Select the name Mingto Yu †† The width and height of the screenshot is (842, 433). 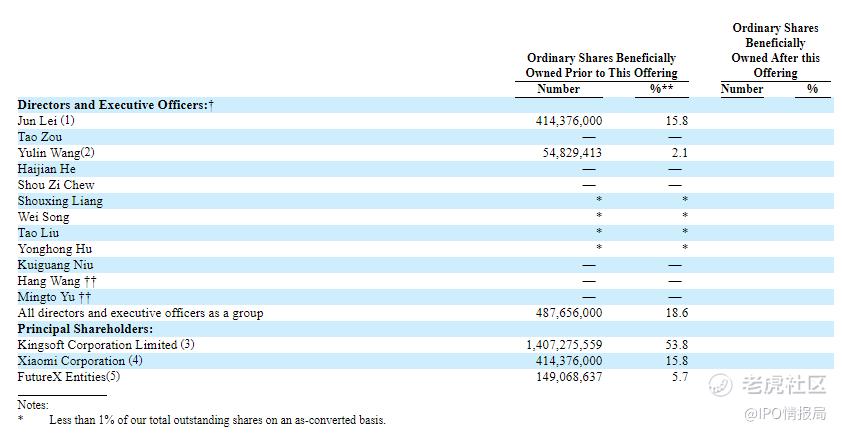pyautogui.click(x=54, y=297)
